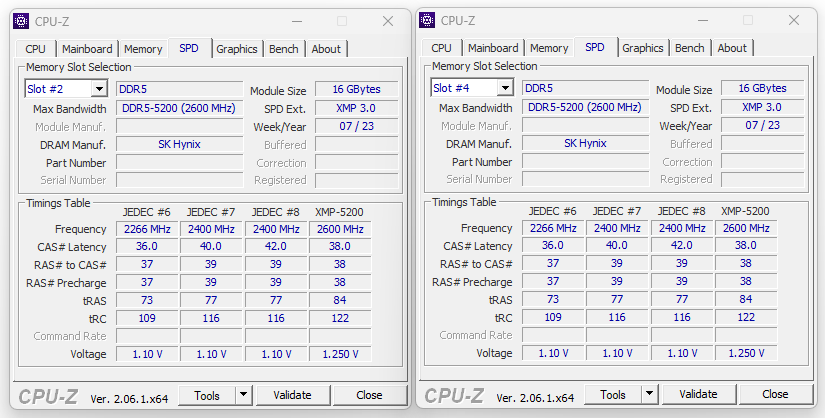Click 1.250 V XMP voltage in right window

[746, 353]
